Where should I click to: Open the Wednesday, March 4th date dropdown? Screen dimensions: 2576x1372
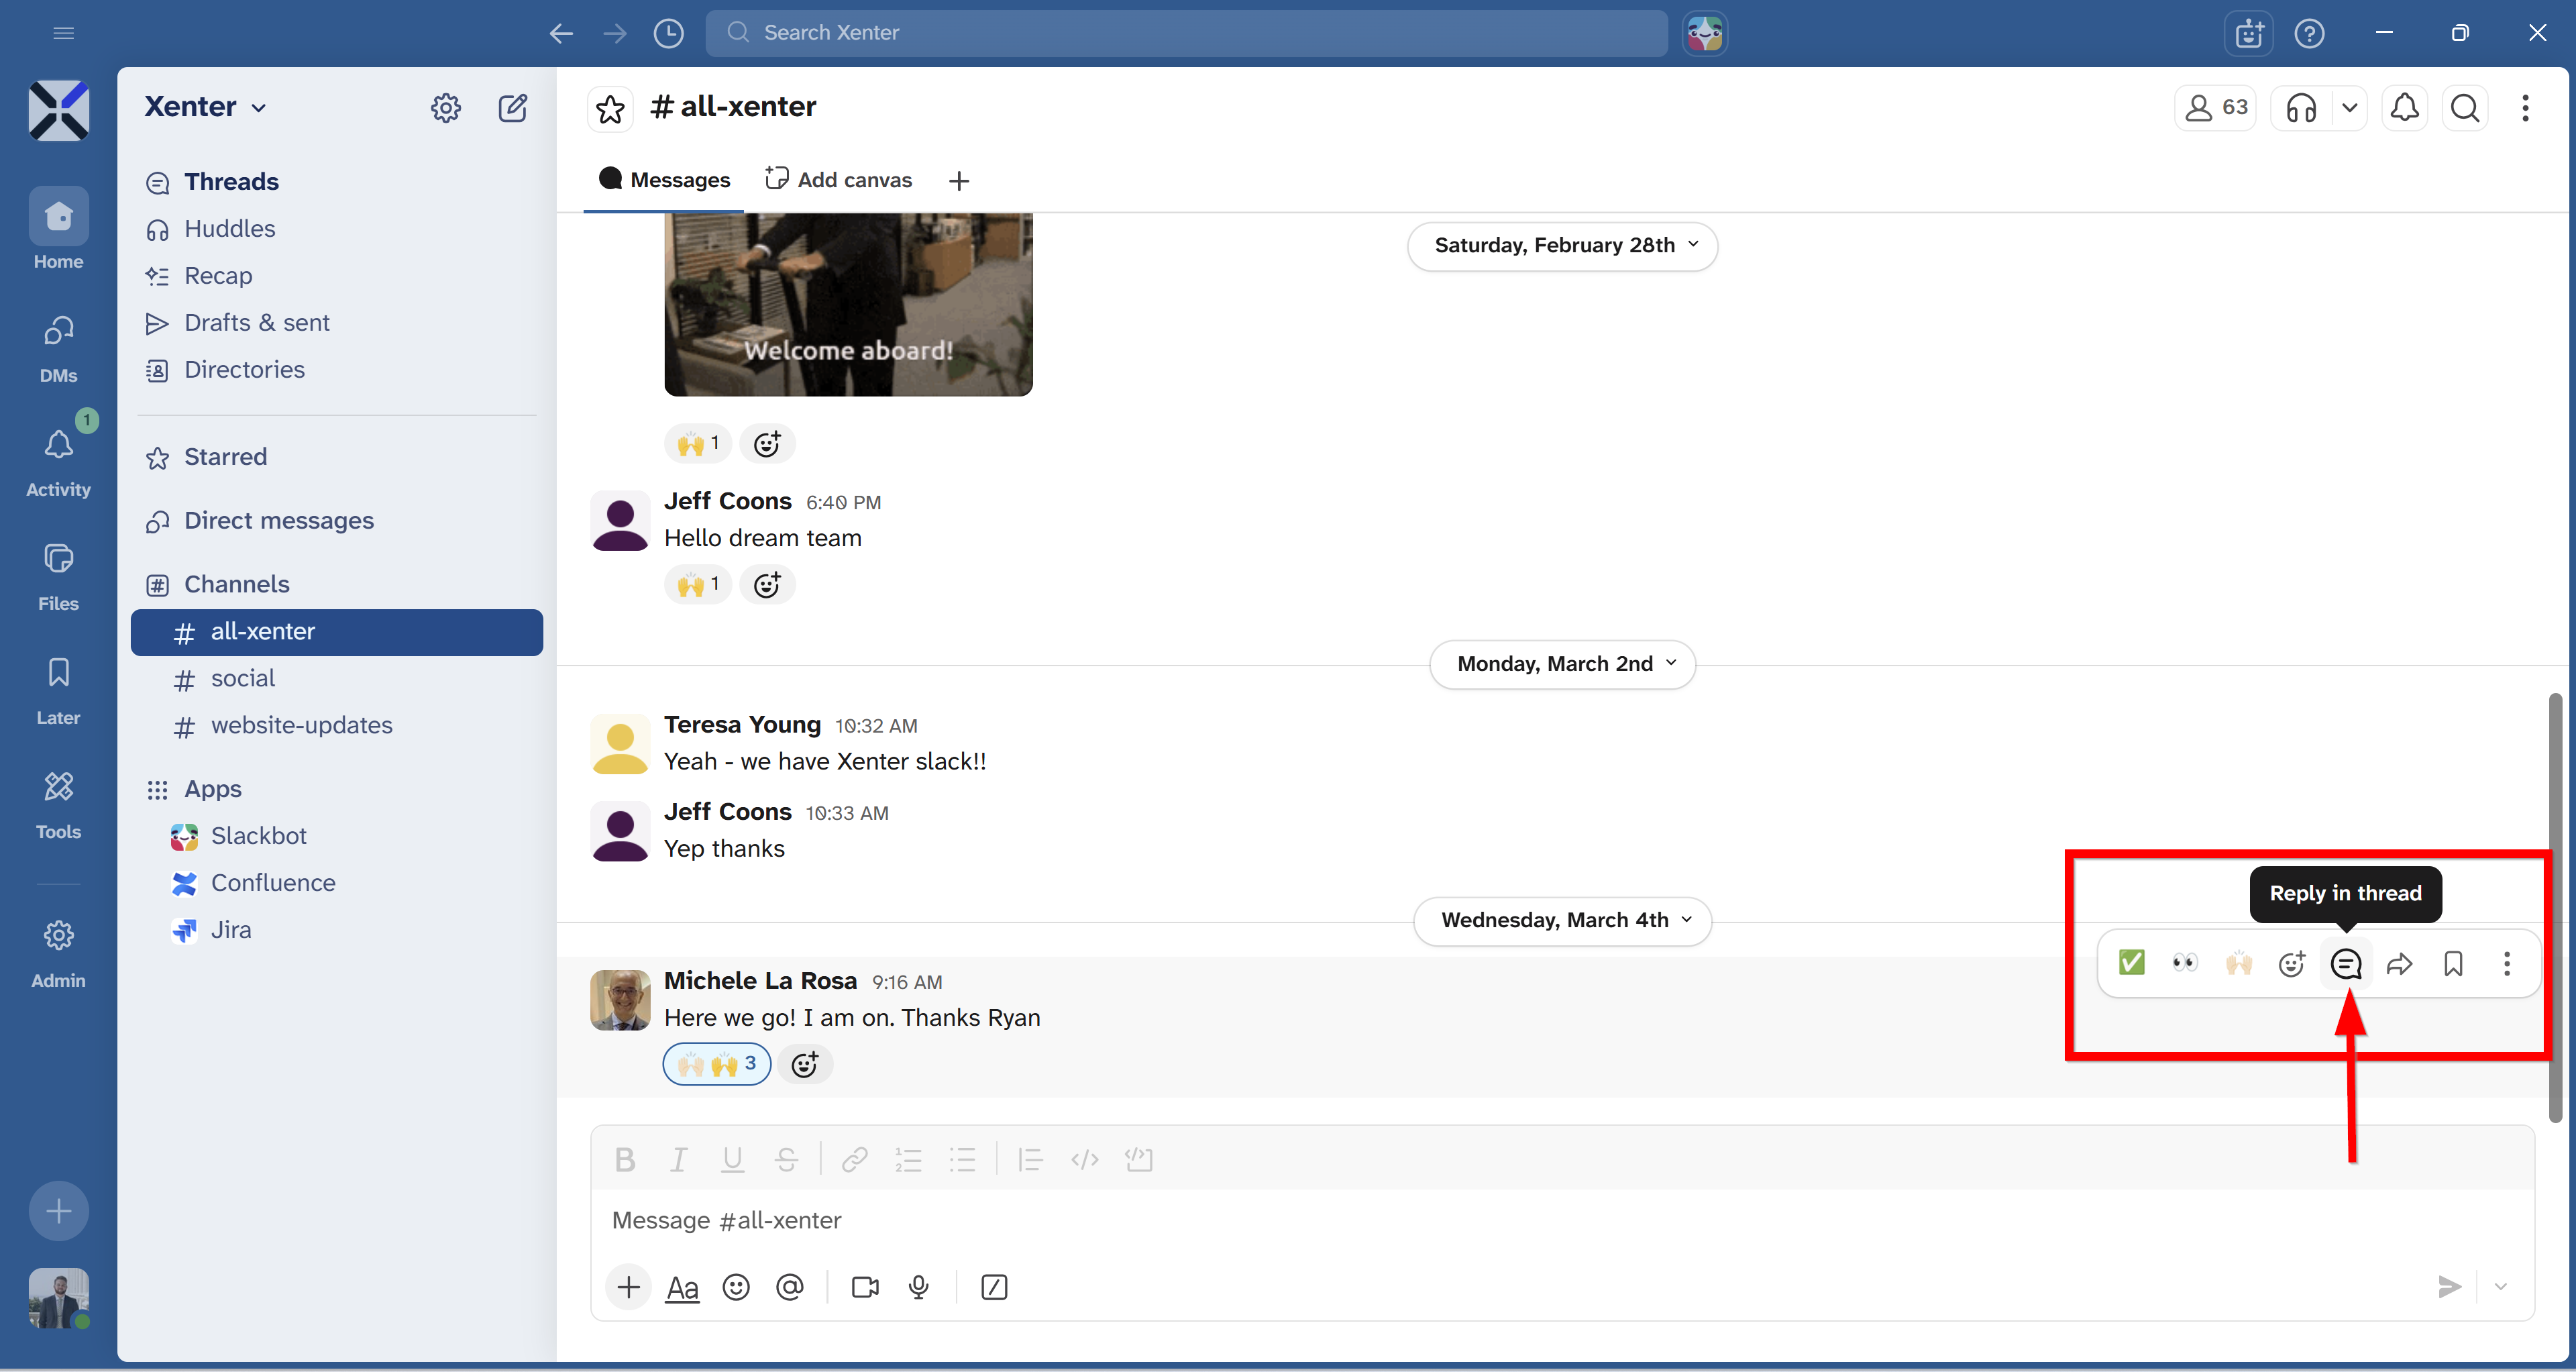click(1562, 921)
